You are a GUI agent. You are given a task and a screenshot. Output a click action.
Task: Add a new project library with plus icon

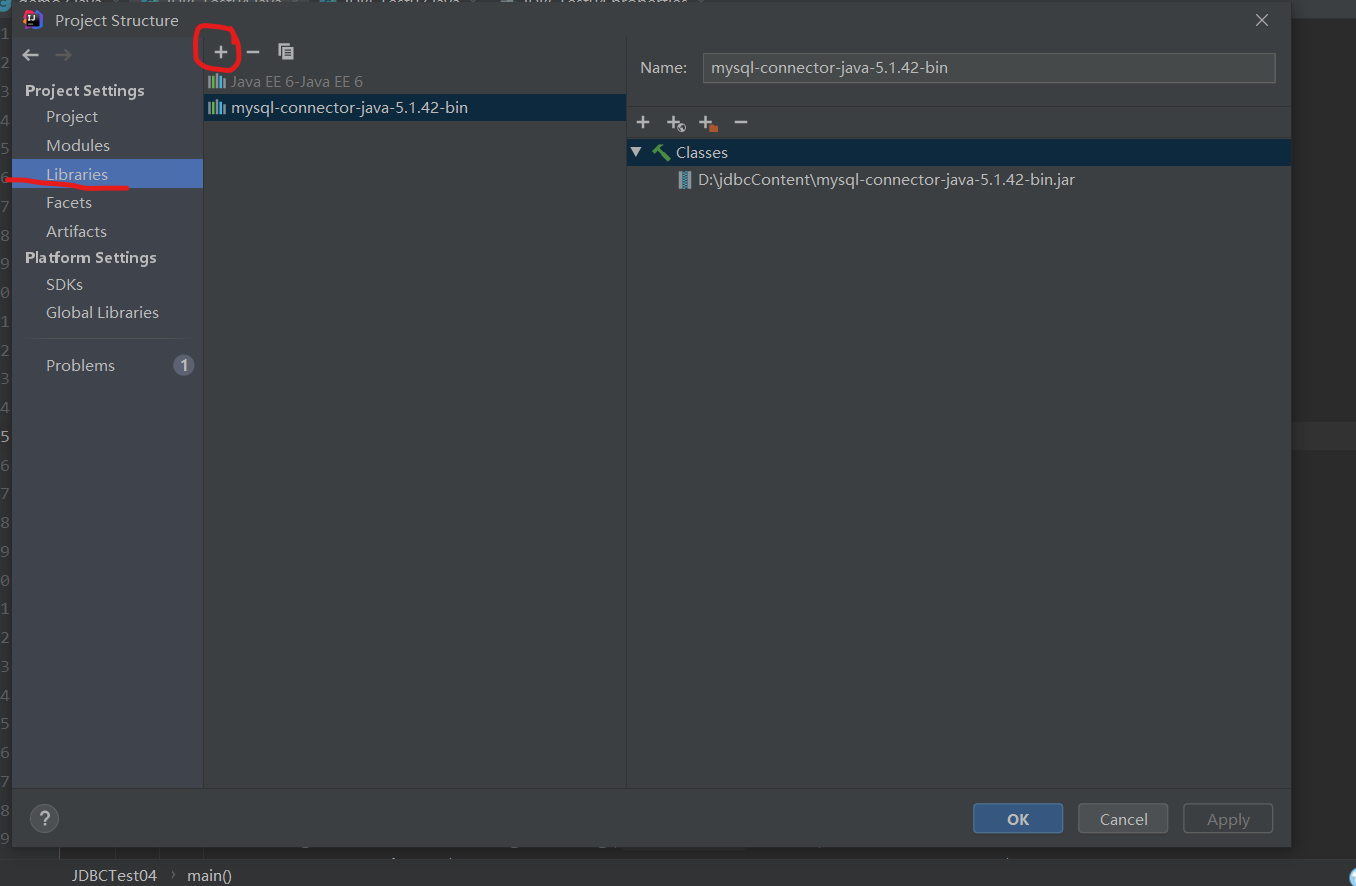click(221, 52)
